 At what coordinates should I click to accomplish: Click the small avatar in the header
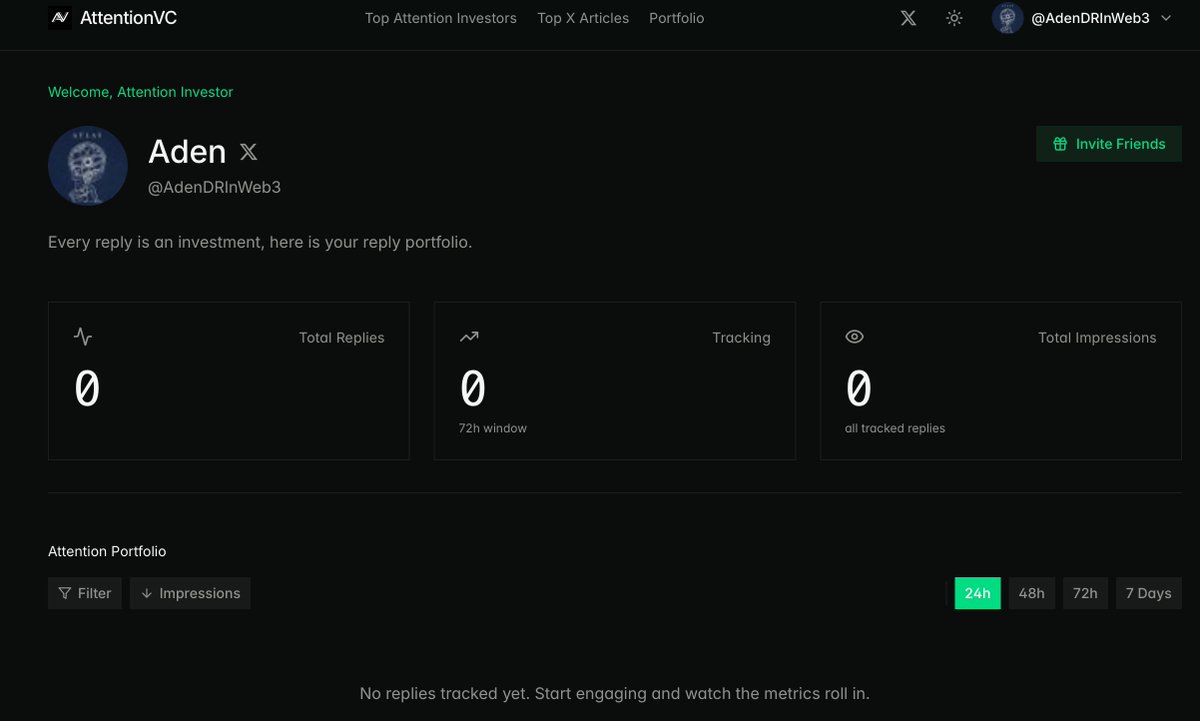coord(1007,18)
